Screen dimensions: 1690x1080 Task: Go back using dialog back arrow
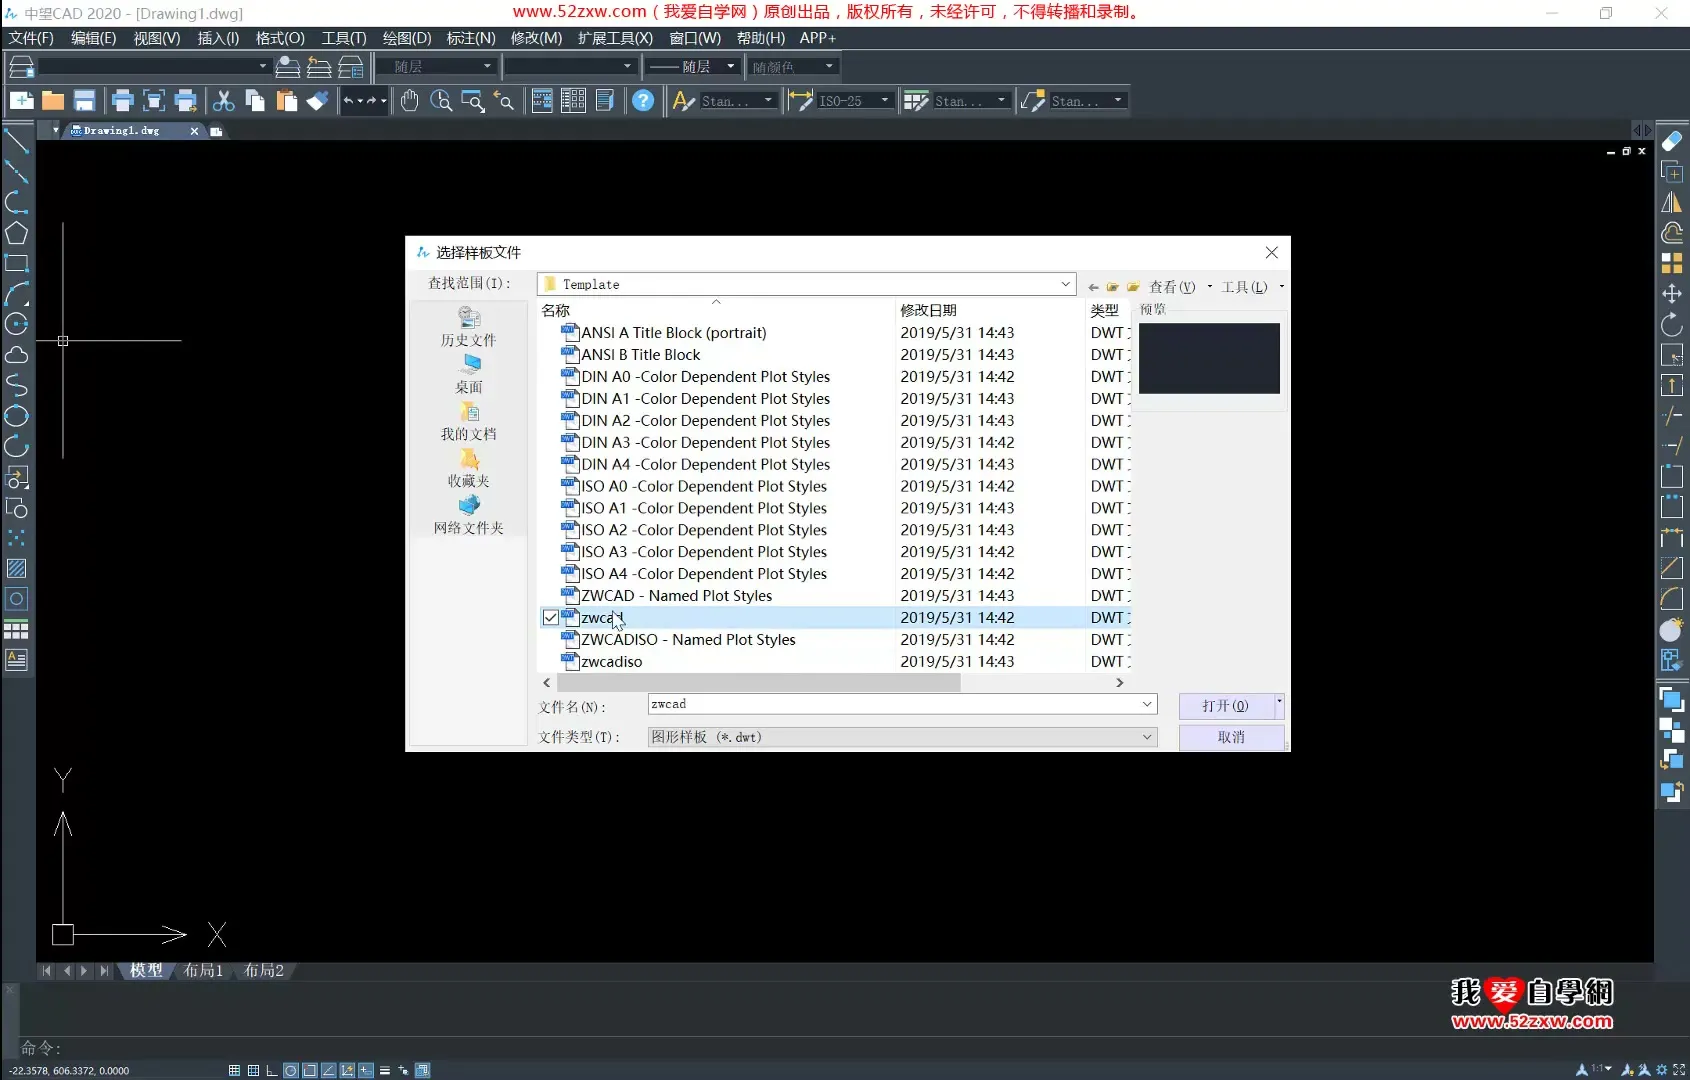[1093, 287]
